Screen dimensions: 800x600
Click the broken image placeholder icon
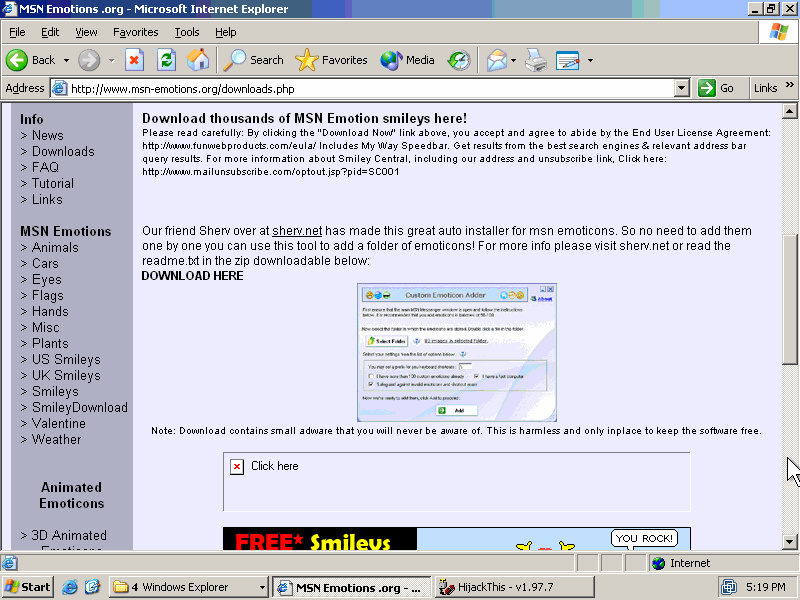[x=237, y=467]
